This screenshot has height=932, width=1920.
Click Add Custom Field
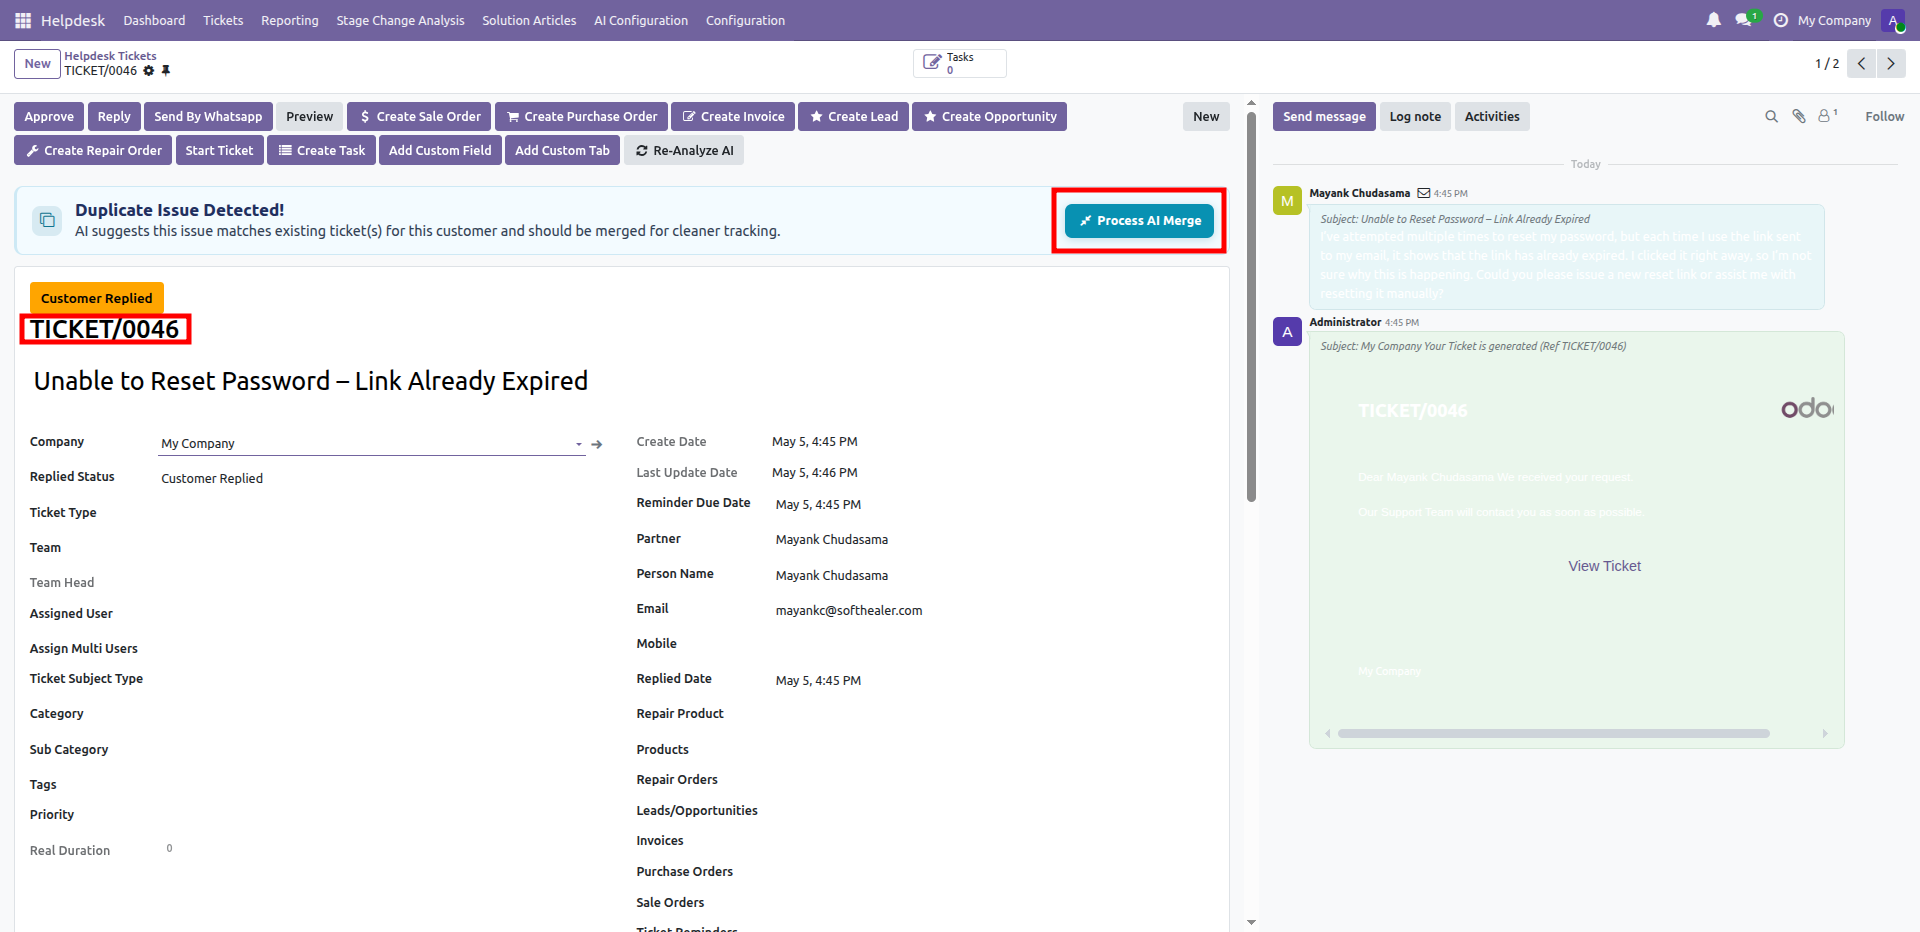(x=440, y=151)
